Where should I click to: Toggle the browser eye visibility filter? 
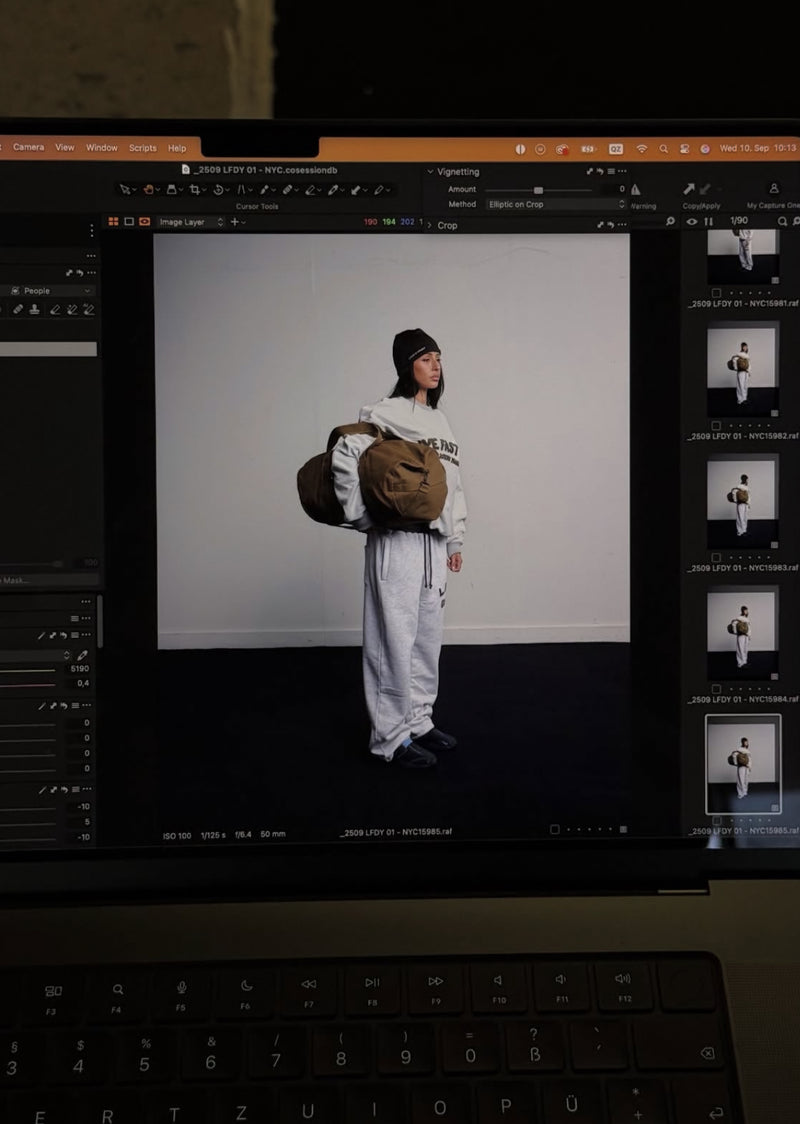692,222
